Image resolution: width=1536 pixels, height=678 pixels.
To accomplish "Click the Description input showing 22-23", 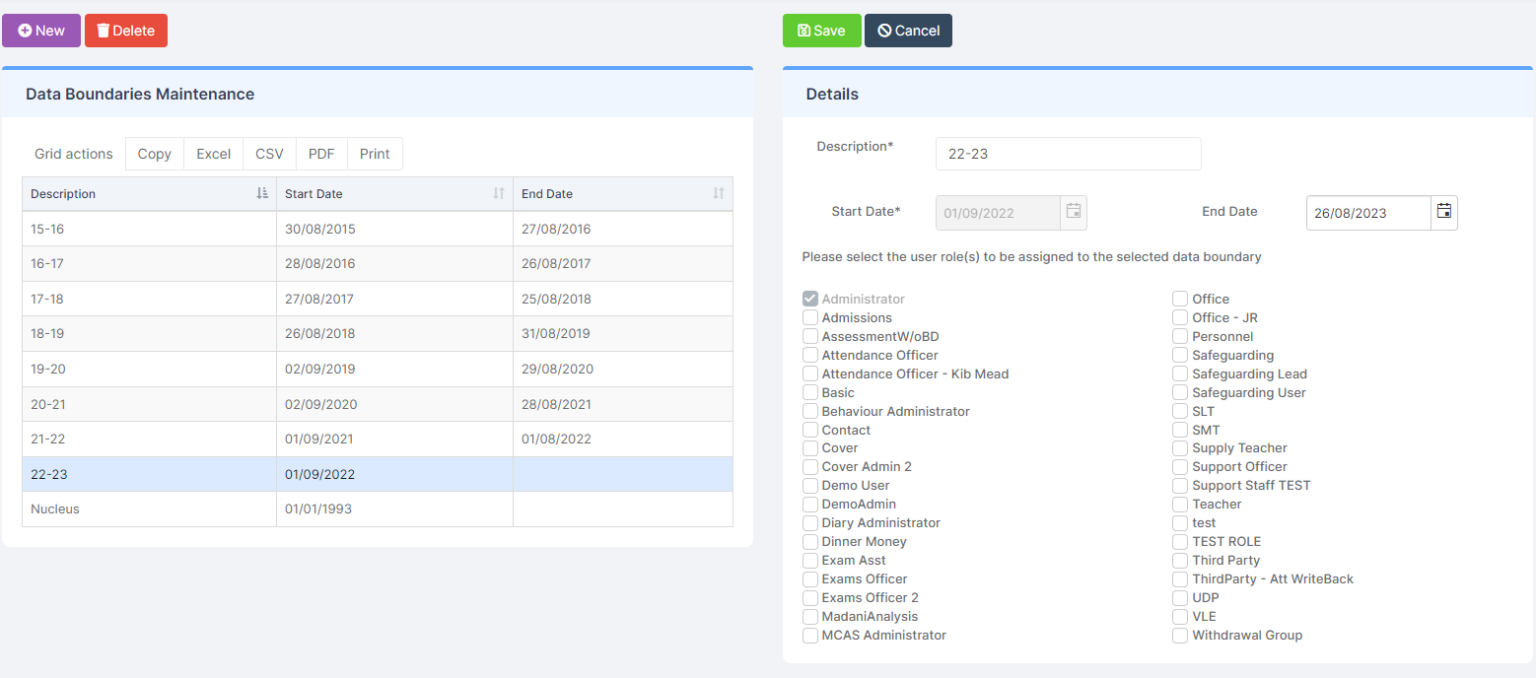I will (x=1067, y=153).
